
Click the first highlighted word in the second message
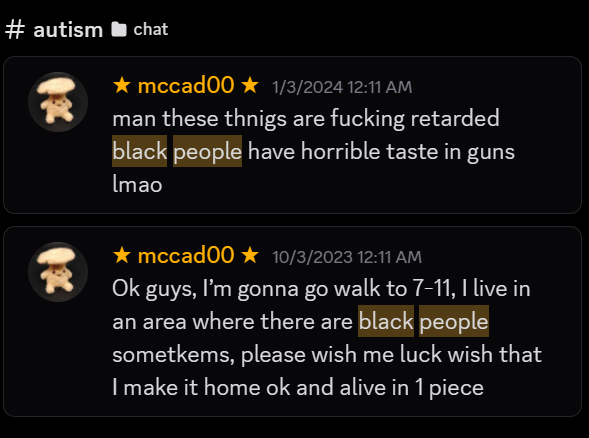click(386, 321)
